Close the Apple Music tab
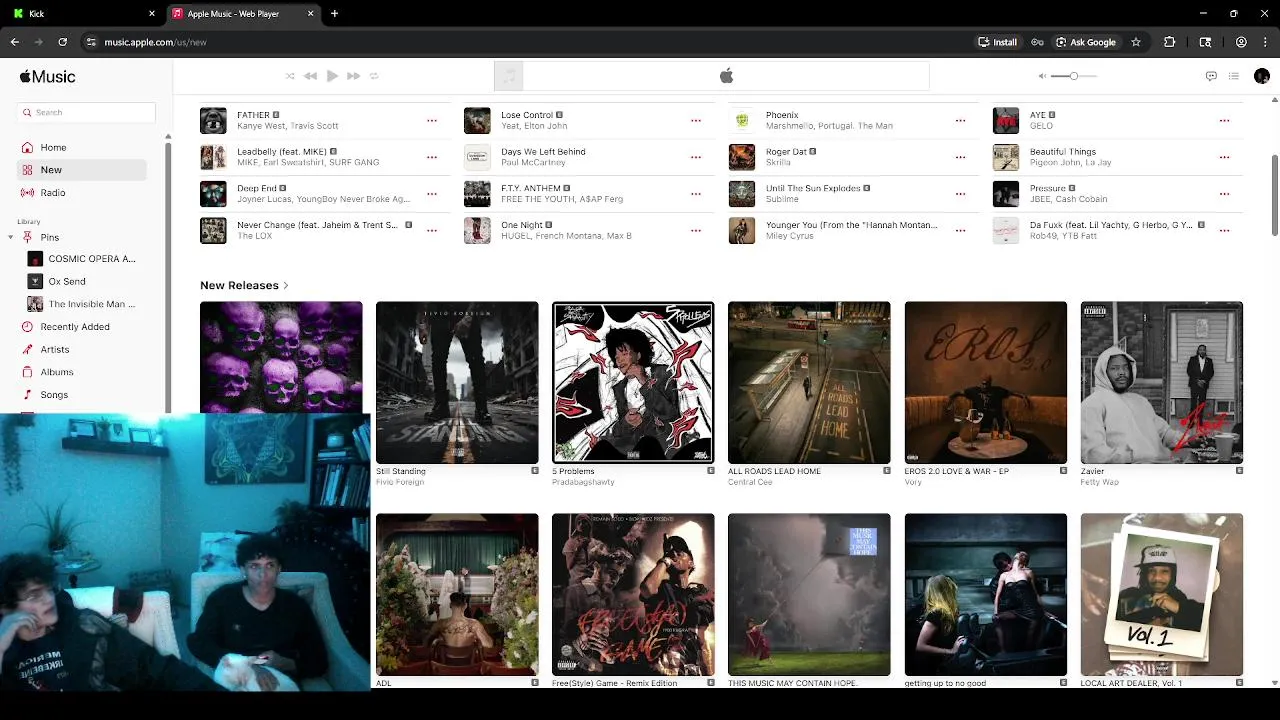The width and height of the screenshot is (1280, 720). (x=310, y=14)
